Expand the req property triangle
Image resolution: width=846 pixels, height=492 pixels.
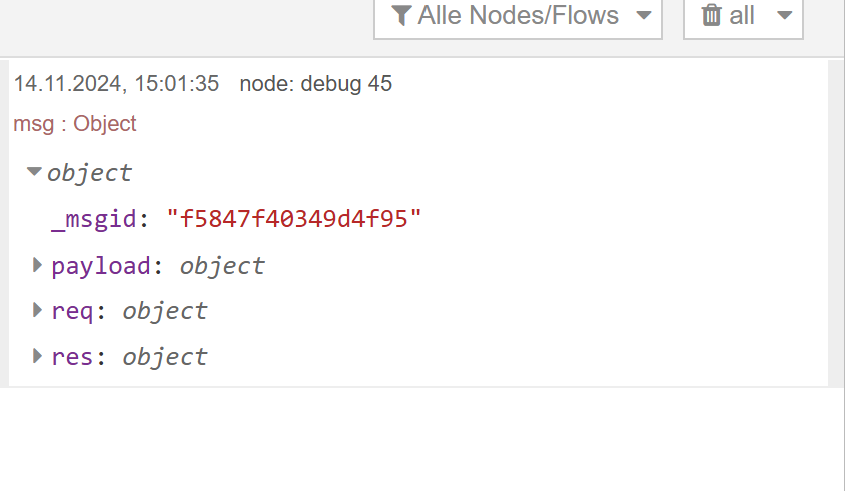[38, 310]
